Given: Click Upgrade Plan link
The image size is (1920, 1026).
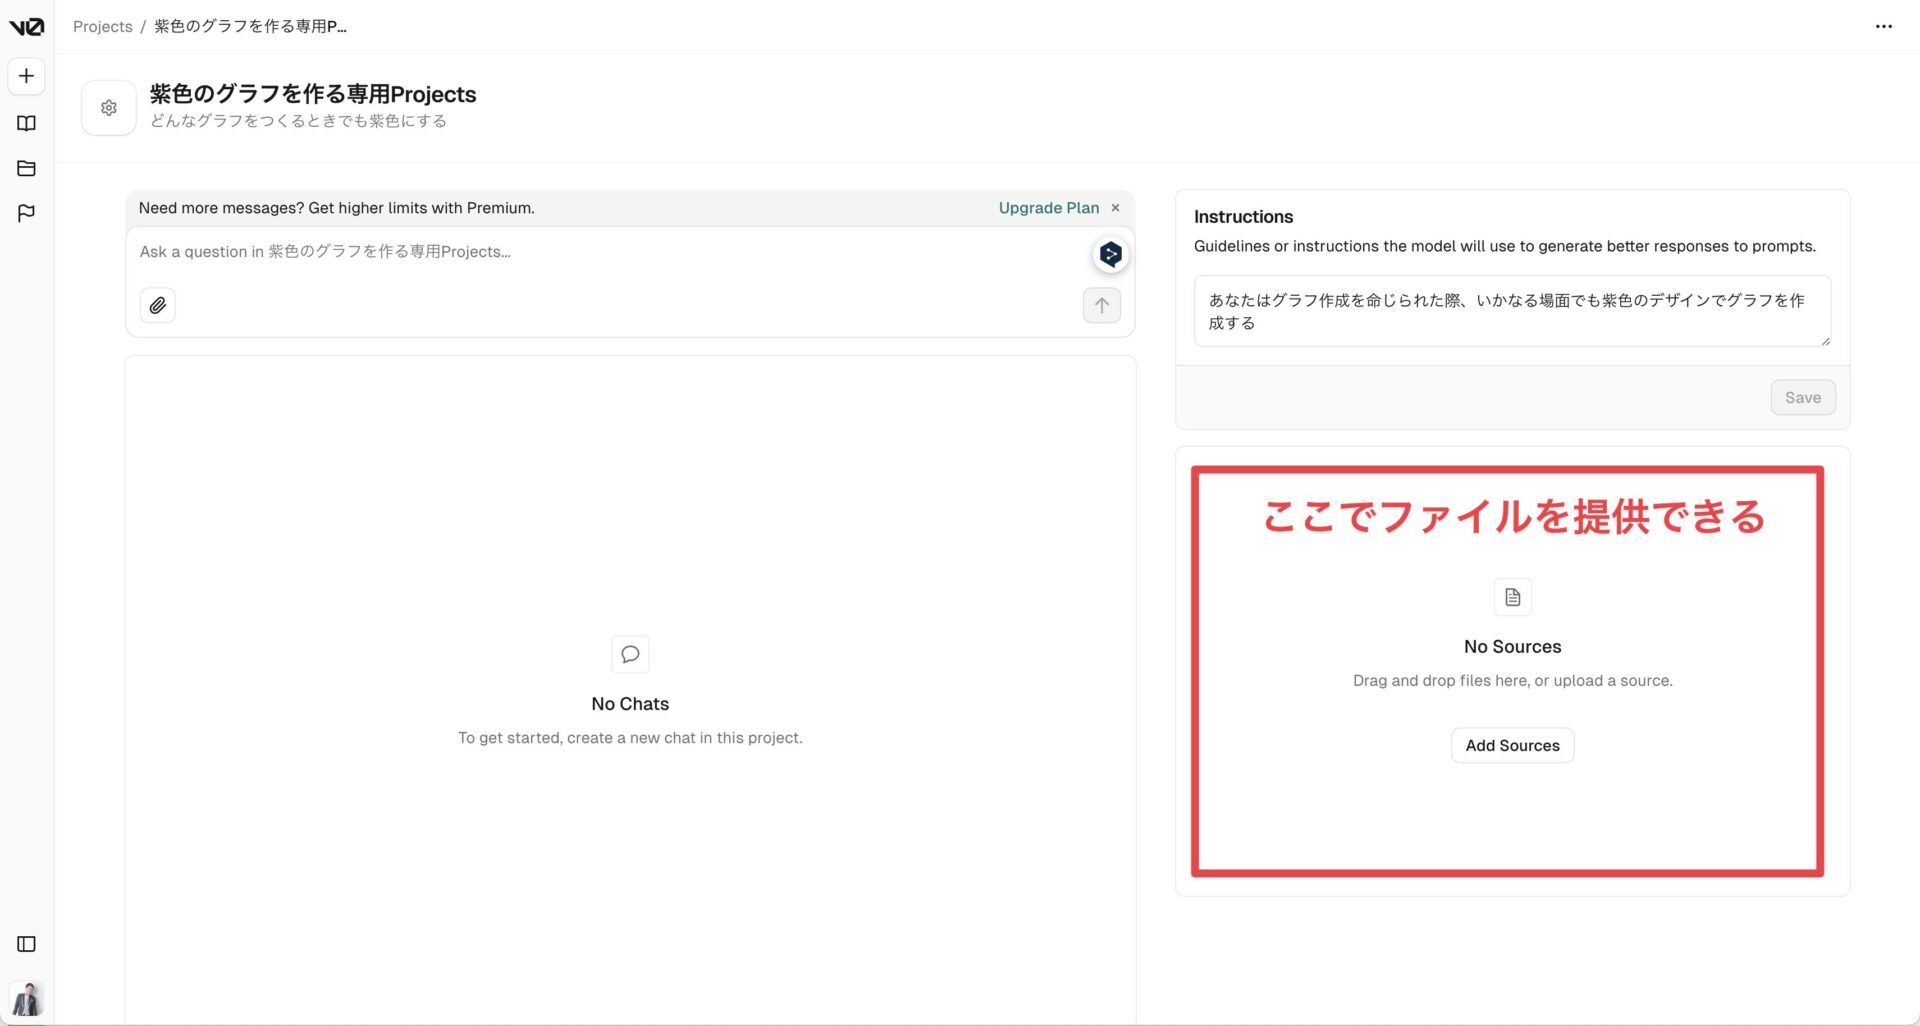Looking at the screenshot, I should (x=1048, y=208).
